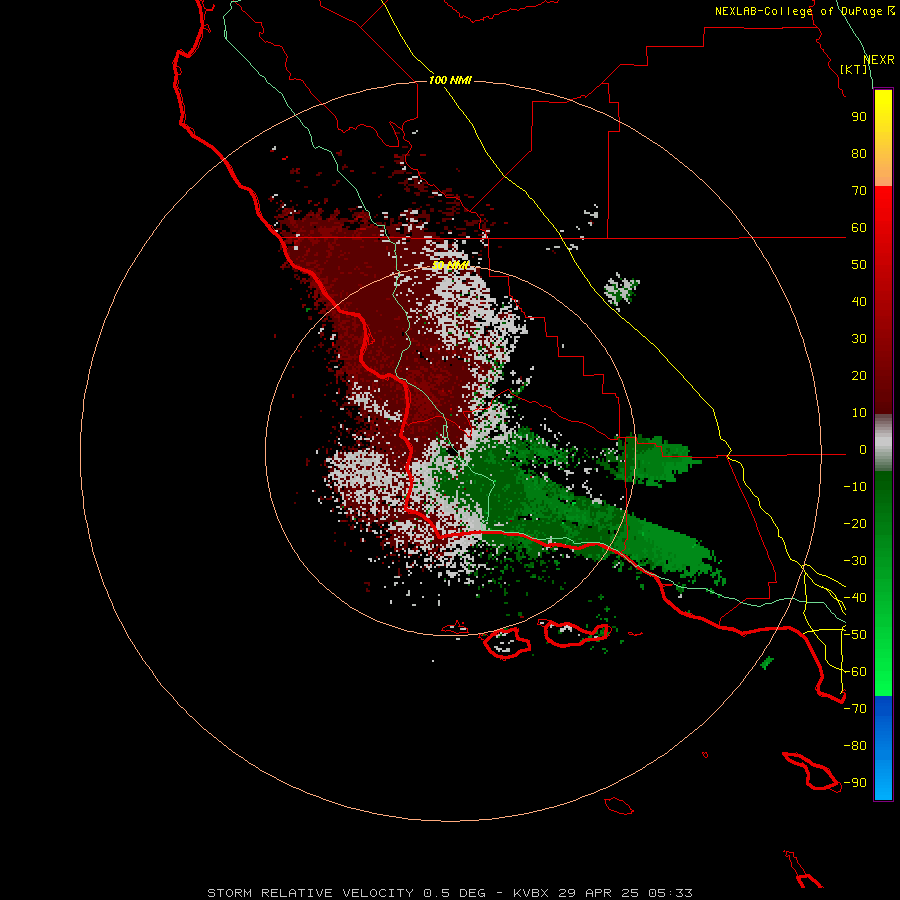This screenshot has width=900, height=900.
Task: Click the -60 scale value
Action: click(x=855, y=672)
